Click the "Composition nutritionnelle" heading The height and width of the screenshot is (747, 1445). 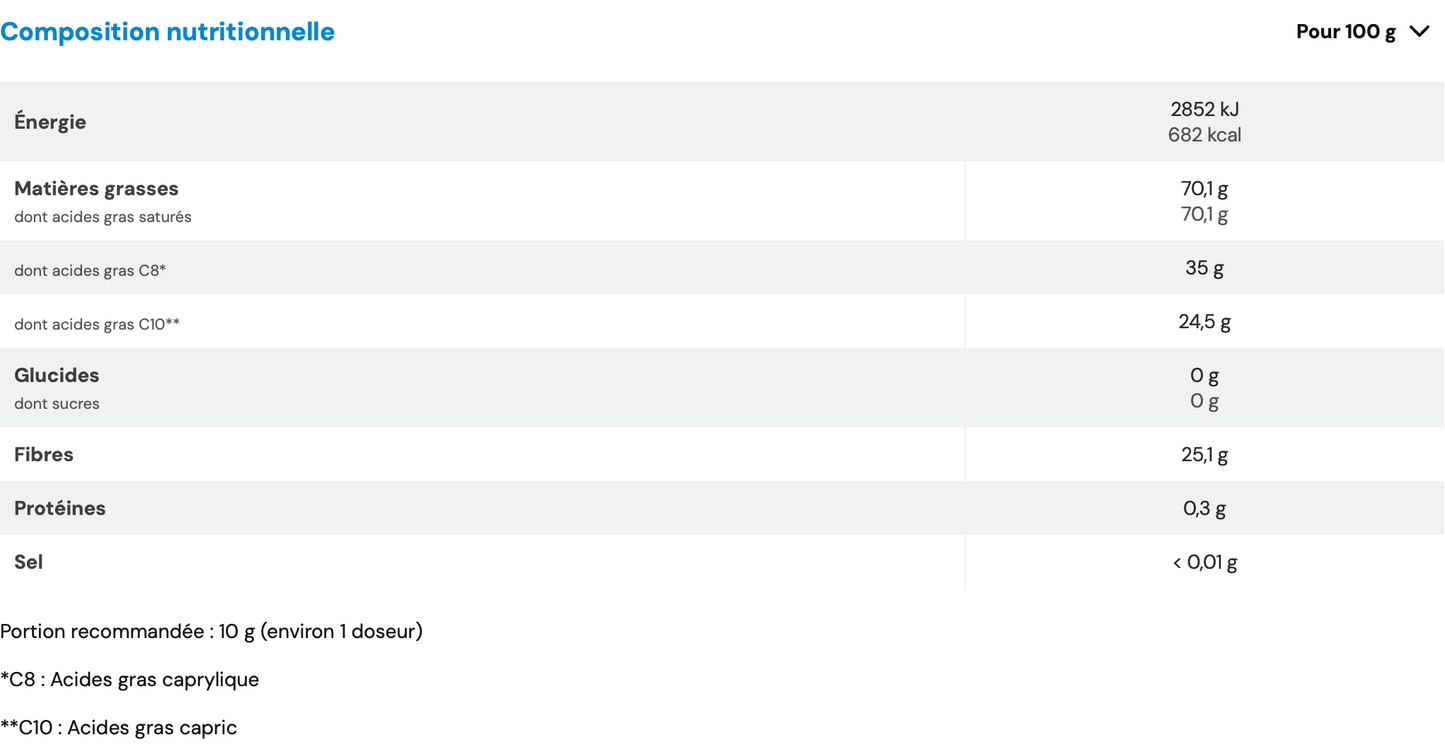[x=167, y=32]
